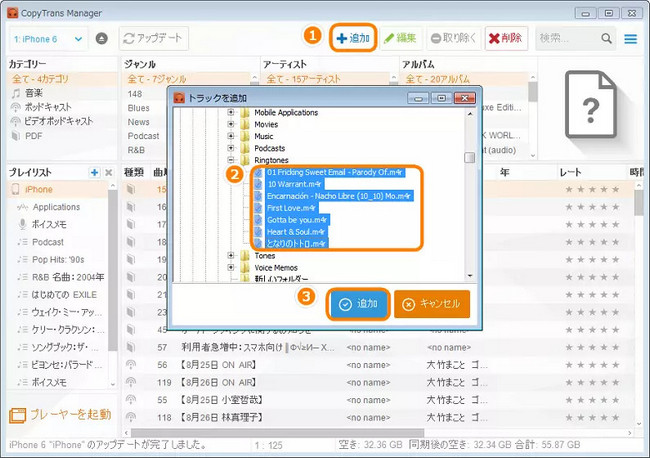Sort tracks by the レート column
This screenshot has height=458, width=650.
click(570, 172)
